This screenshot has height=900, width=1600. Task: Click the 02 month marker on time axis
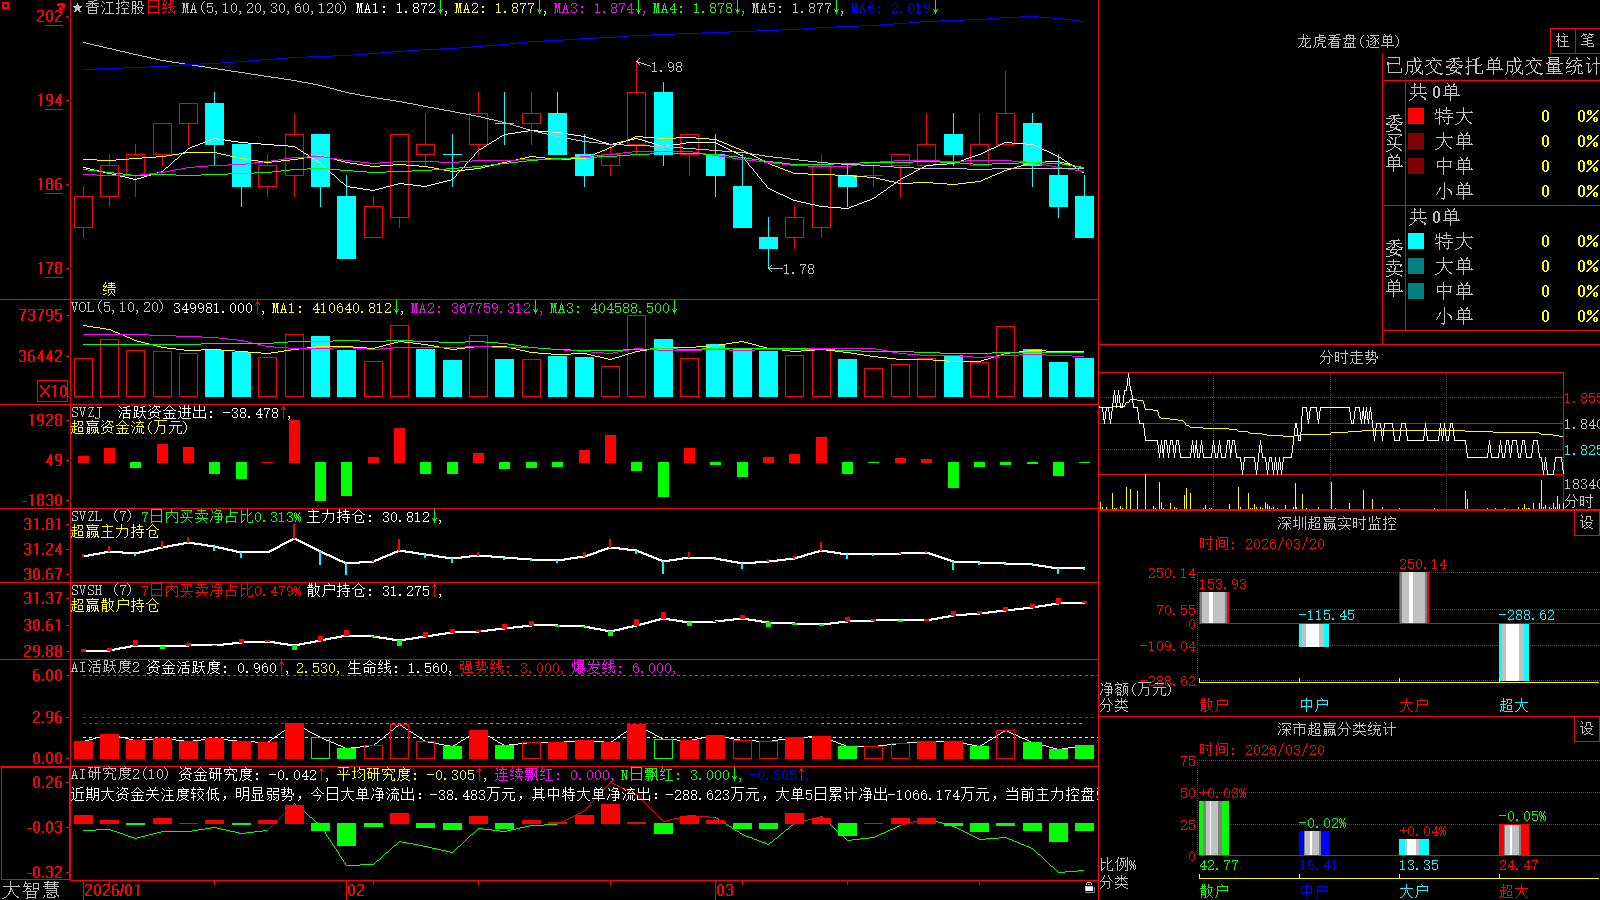click(x=356, y=890)
